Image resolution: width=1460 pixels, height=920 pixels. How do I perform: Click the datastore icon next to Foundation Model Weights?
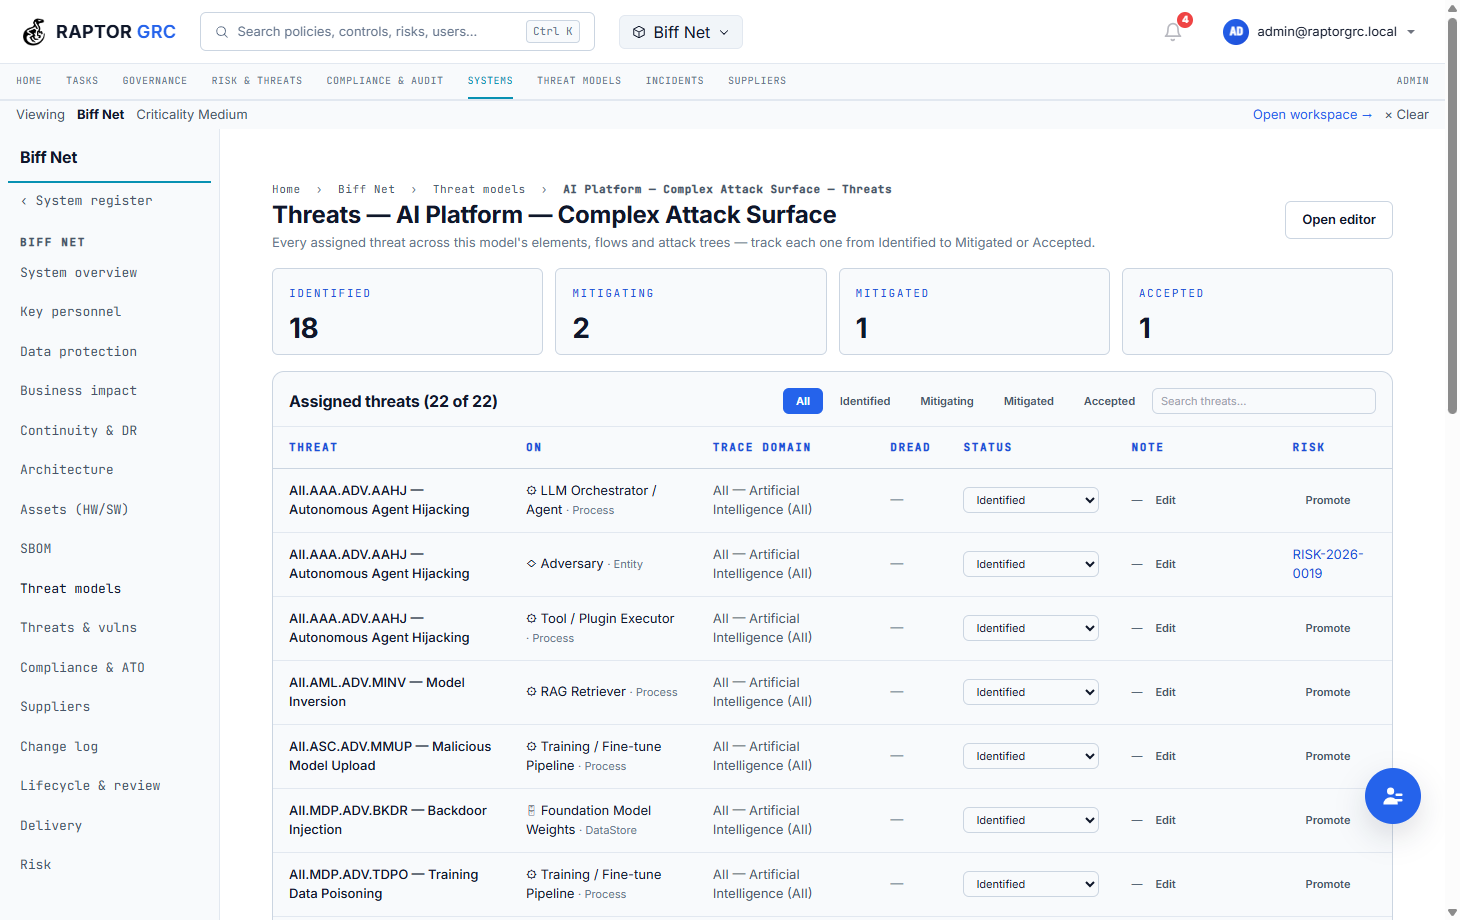[x=532, y=811]
